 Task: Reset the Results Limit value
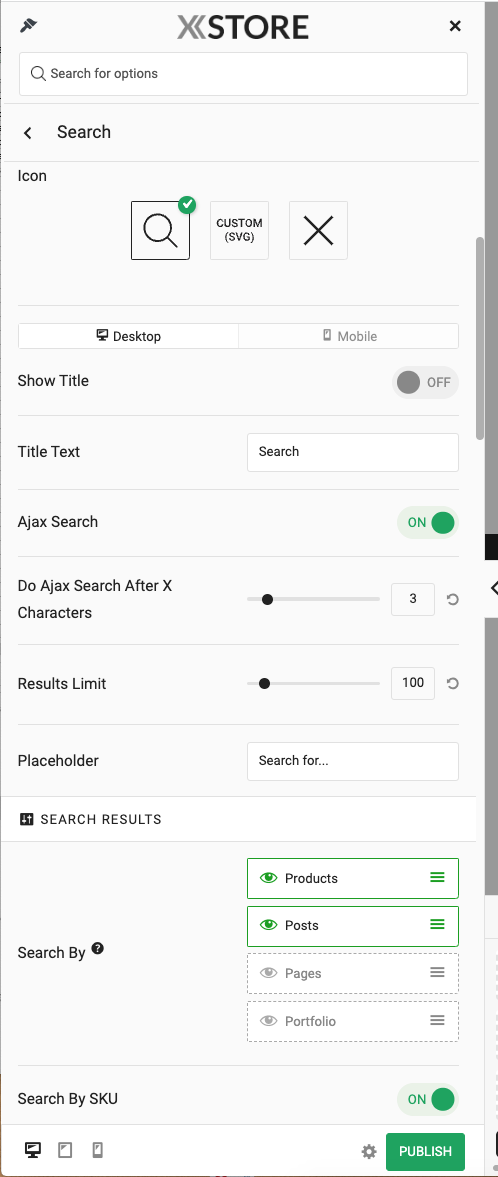(x=452, y=684)
